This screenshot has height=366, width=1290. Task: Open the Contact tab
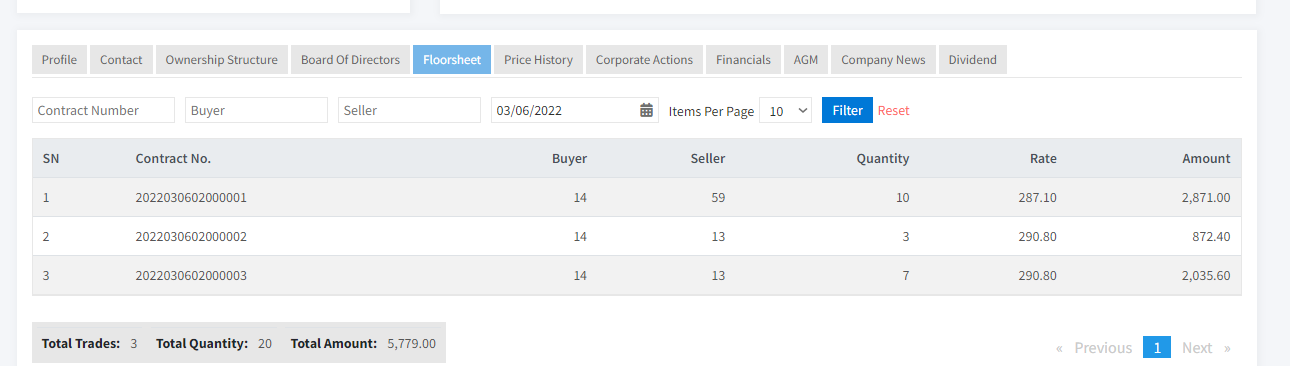tap(121, 60)
